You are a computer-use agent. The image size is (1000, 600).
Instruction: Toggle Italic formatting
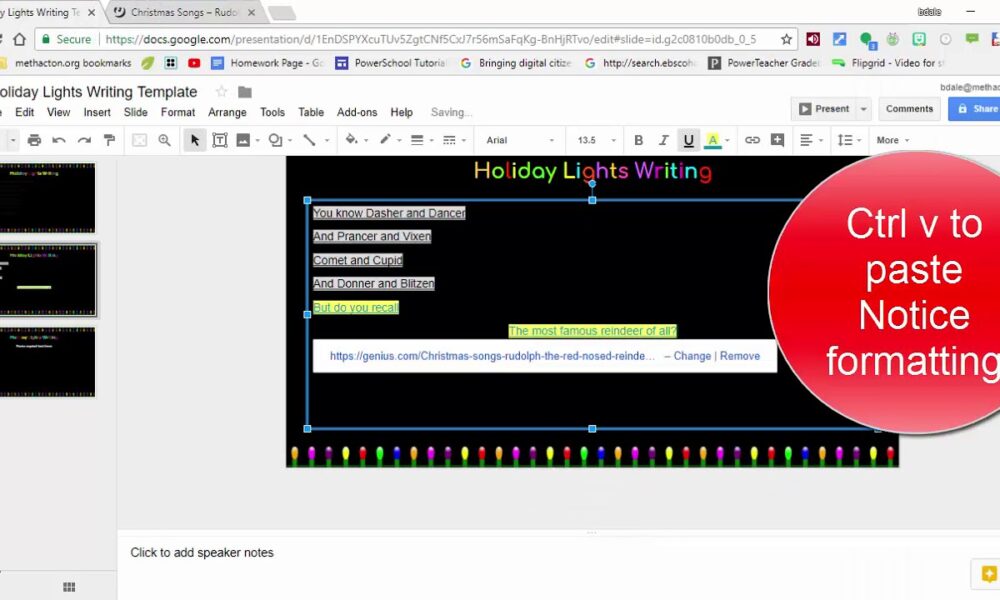(x=664, y=140)
